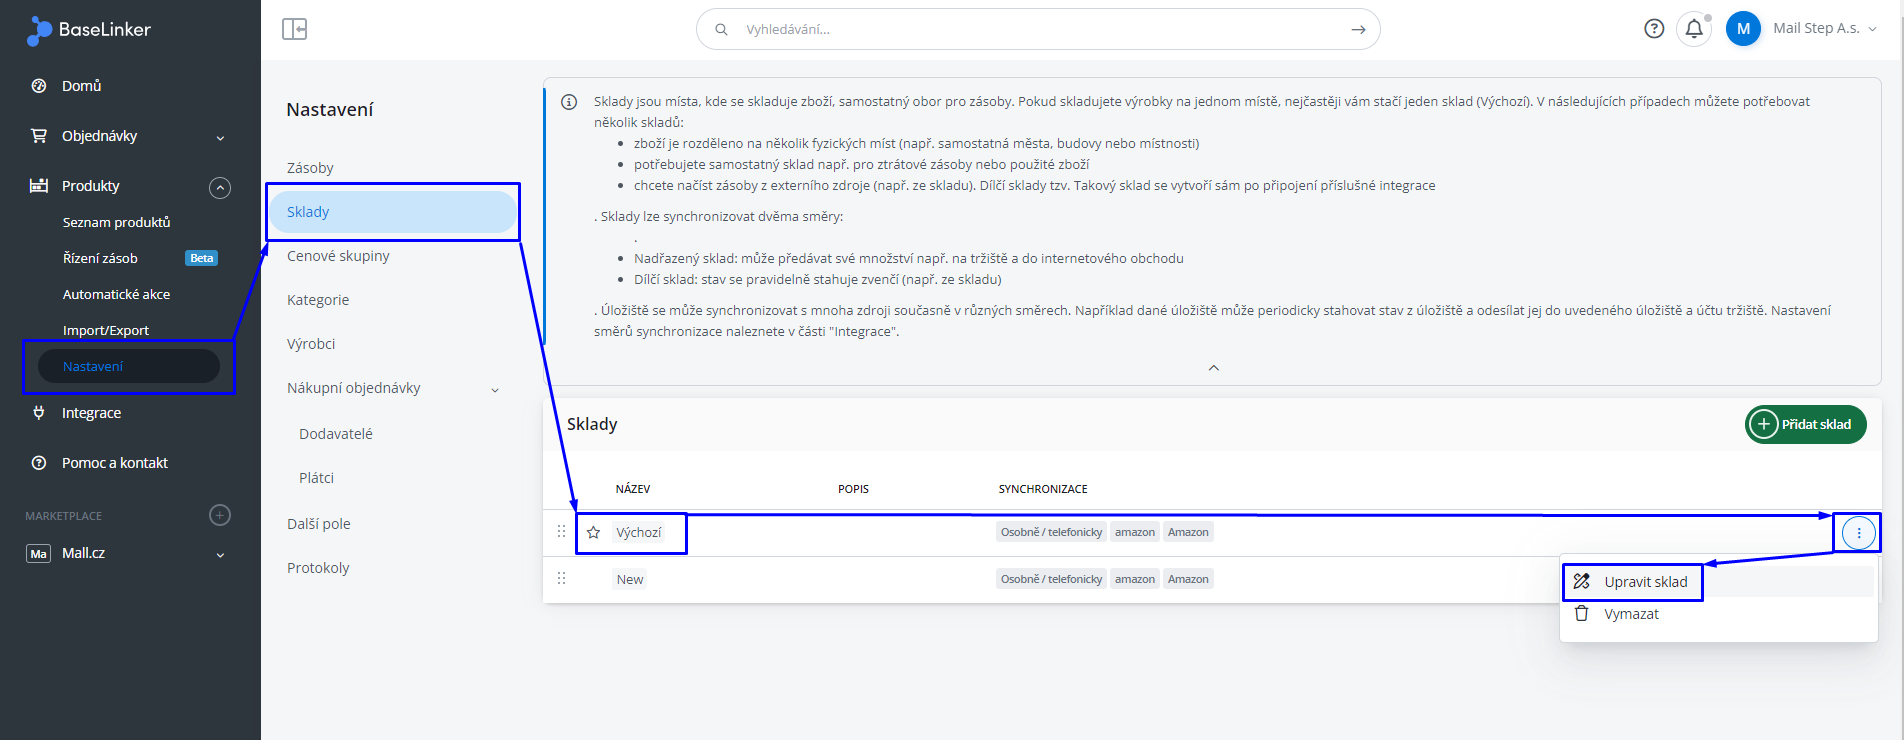Collapse the Produkty menu section
This screenshot has height=740, width=1904.
point(220,187)
